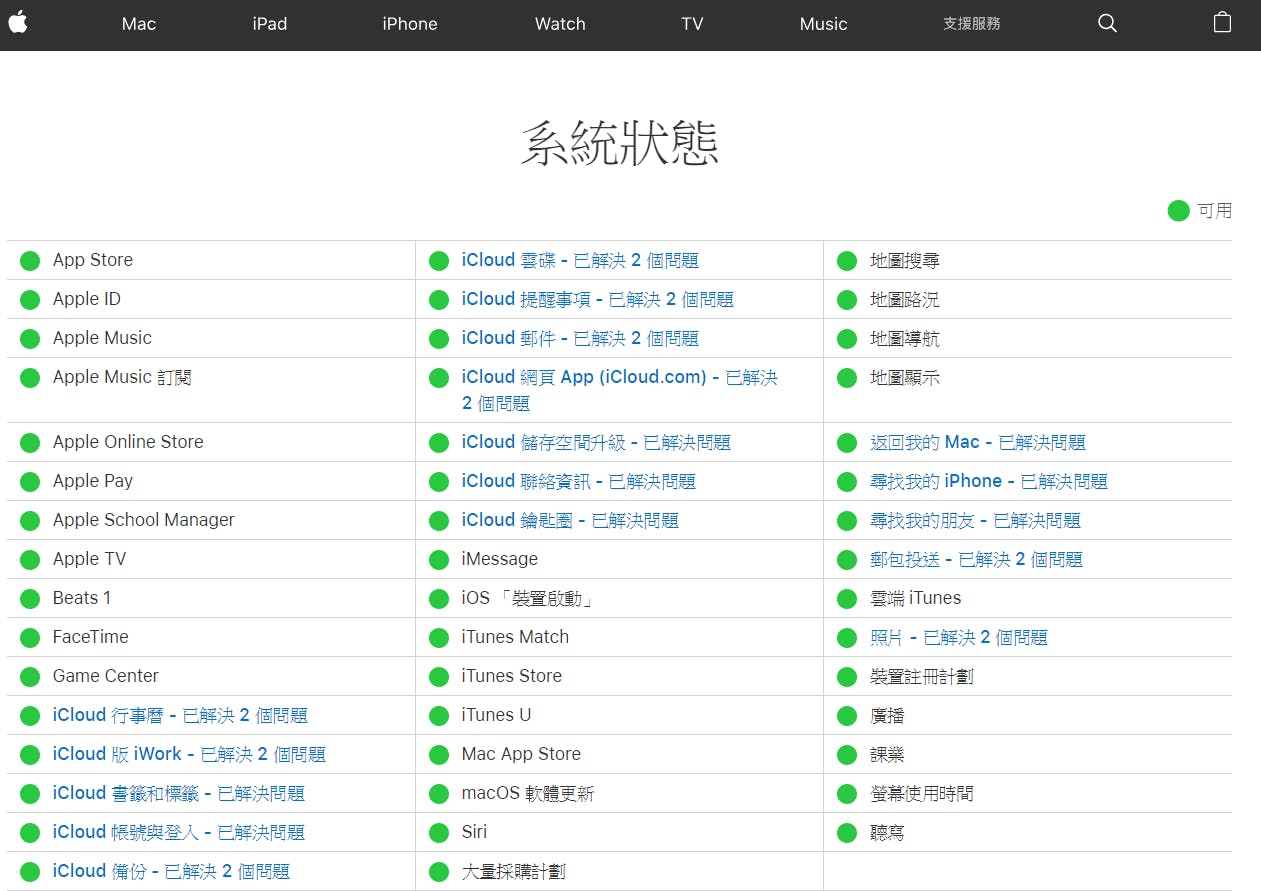This screenshot has height=891, width=1261.
Task: Click the Apple logo icon
Action: click(x=17, y=22)
